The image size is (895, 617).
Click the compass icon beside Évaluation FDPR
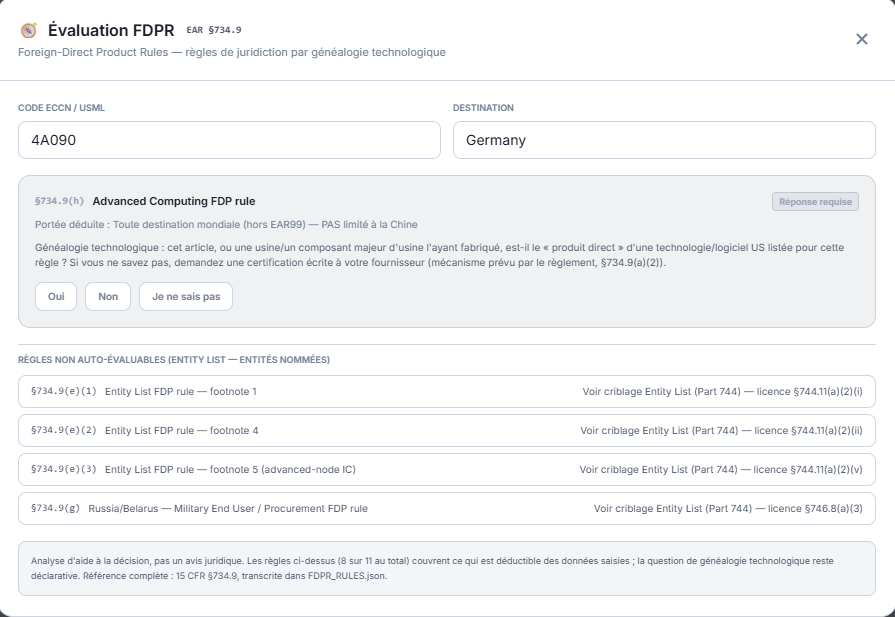pos(29,30)
